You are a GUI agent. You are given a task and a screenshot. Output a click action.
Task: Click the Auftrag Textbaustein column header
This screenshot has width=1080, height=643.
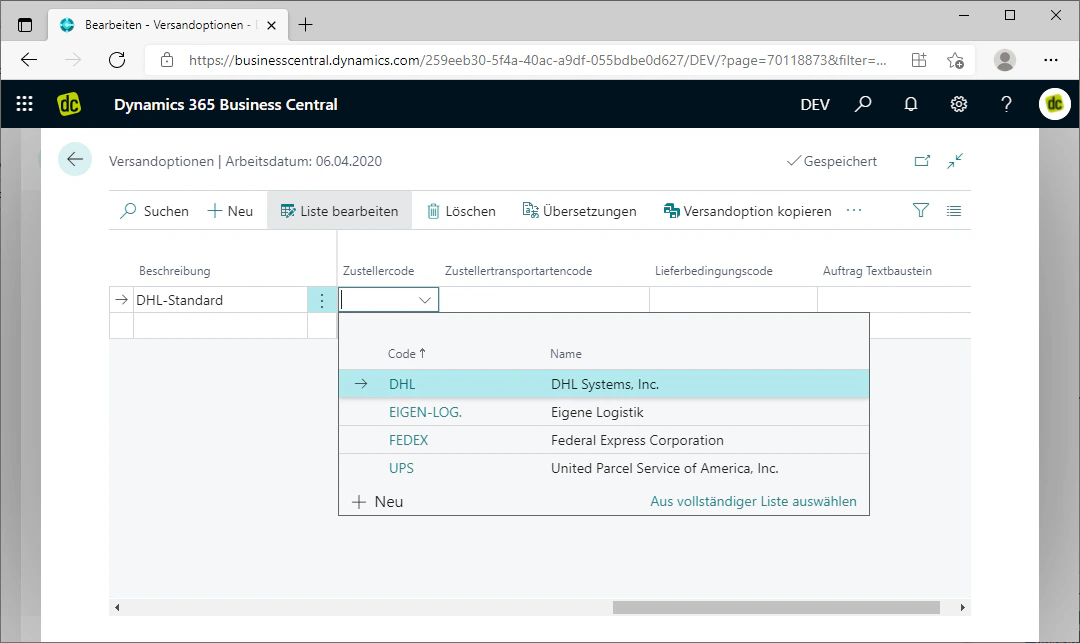877,271
